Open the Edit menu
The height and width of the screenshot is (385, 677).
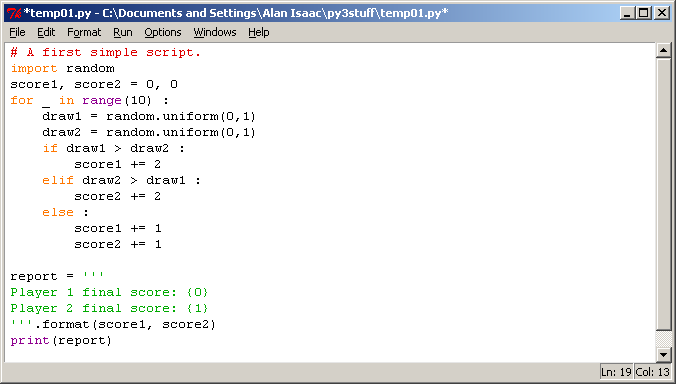pos(46,32)
